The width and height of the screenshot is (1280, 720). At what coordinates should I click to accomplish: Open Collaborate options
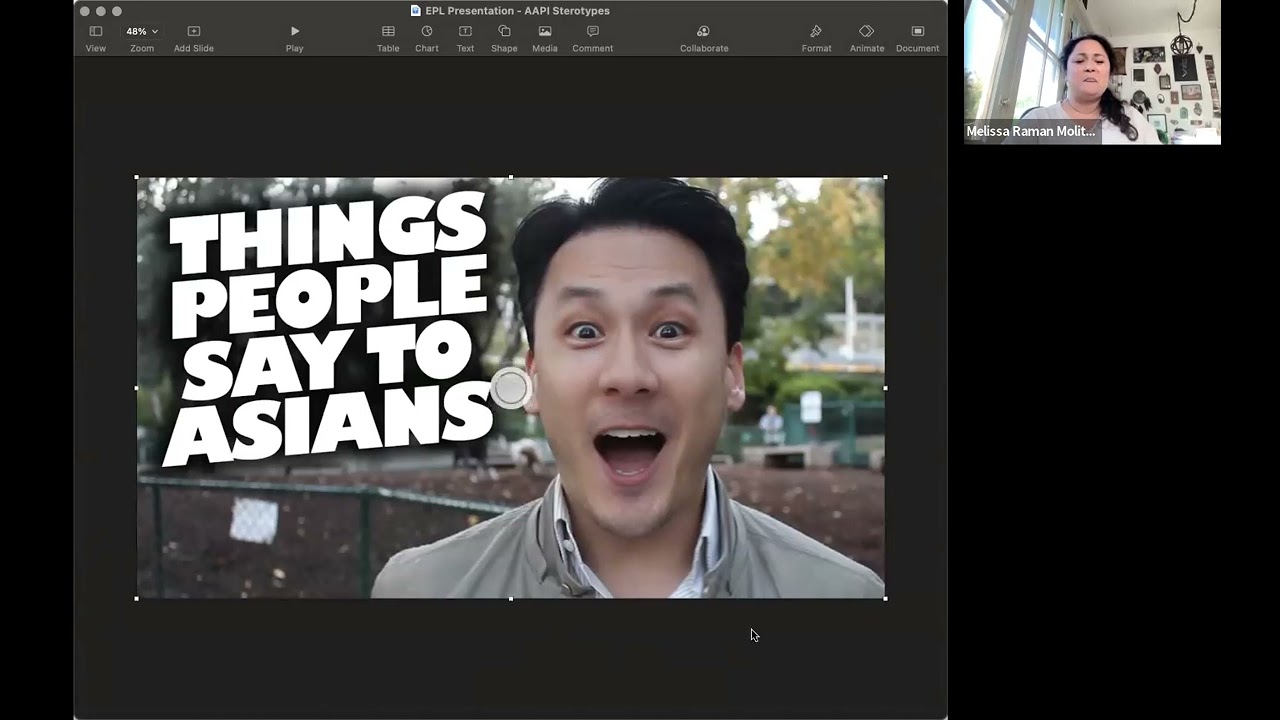coord(704,38)
